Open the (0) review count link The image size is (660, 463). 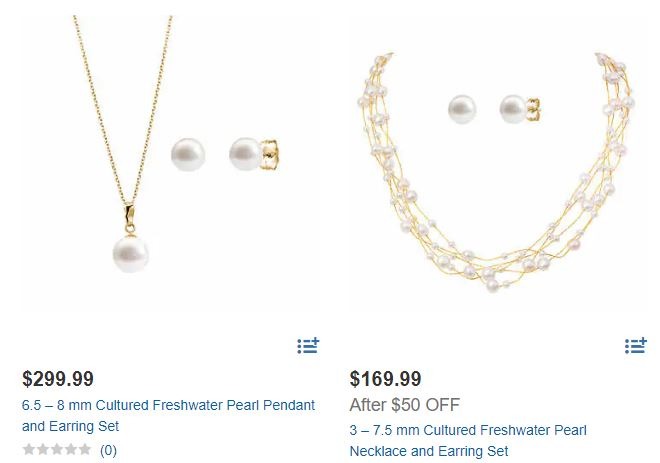pyautogui.click(x=108, y=450)
